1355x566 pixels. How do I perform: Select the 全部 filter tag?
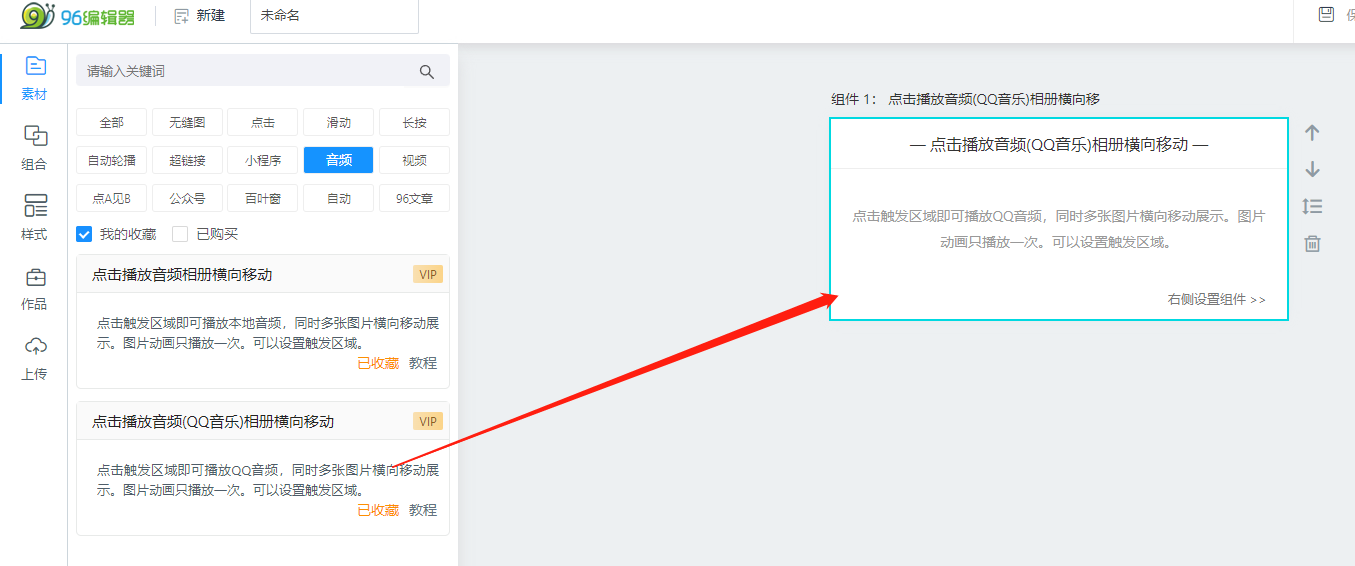(x=111, y=122)
